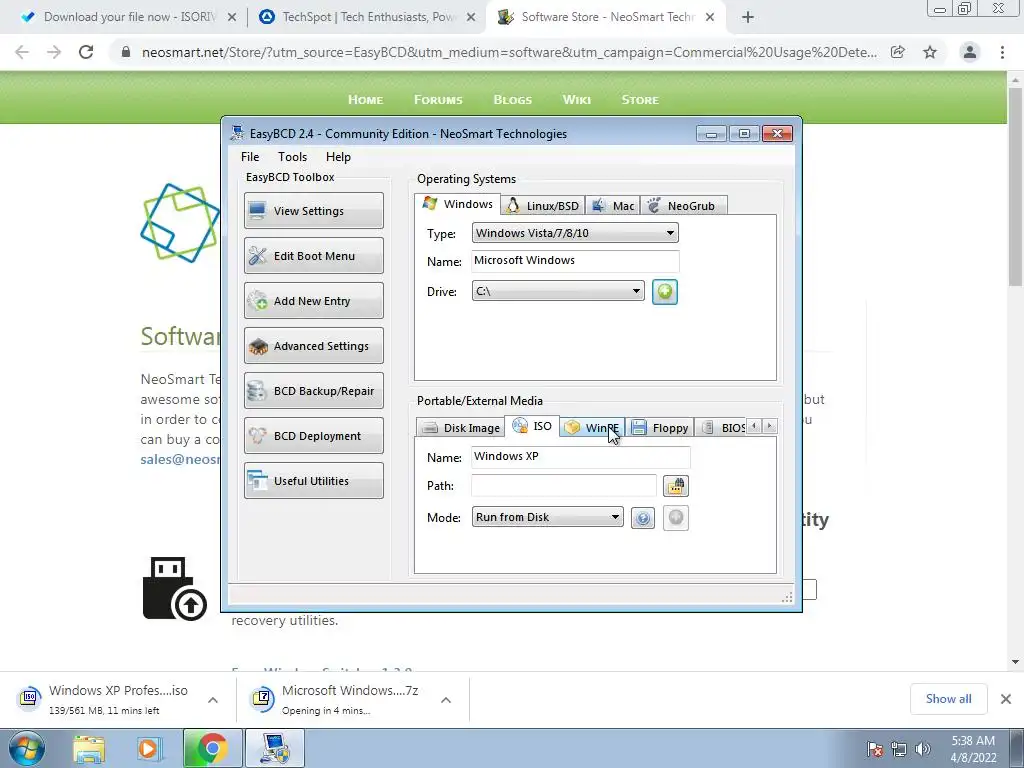Open the Windows Start button
Image resolution: width=1024 pixels, height=768 pixels.
coord(27,748)
